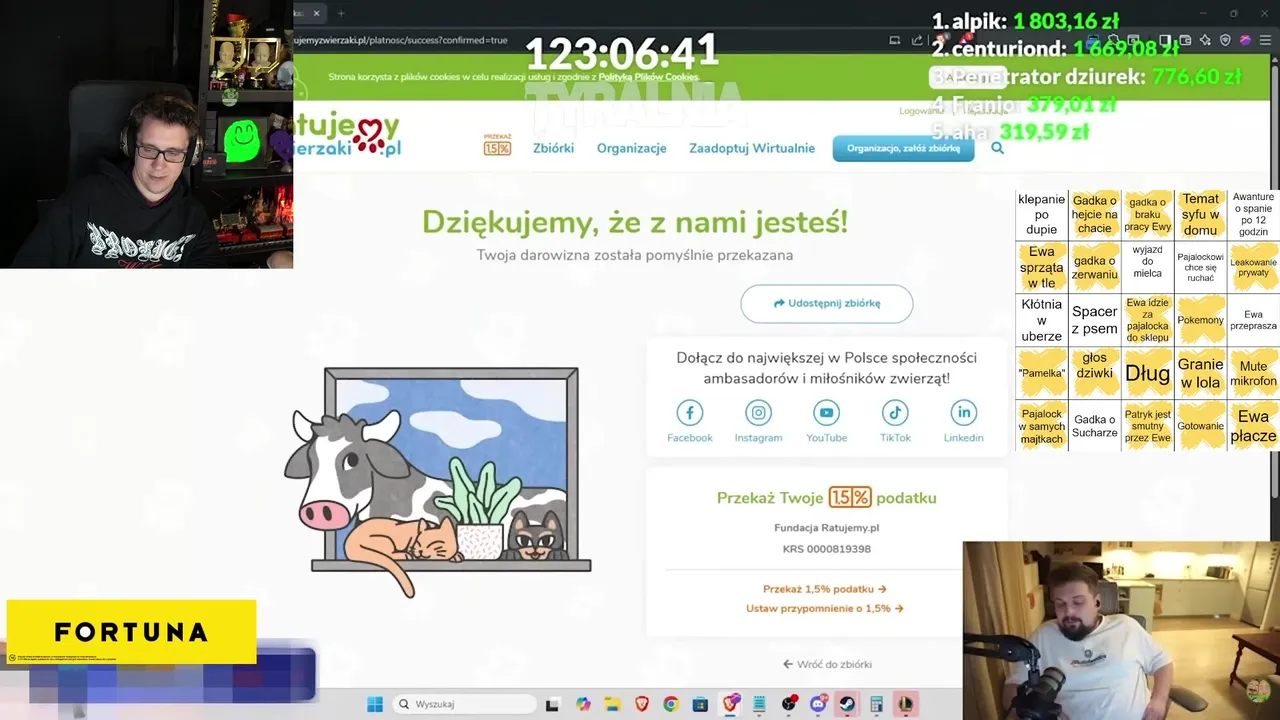Open the Polityka Plików Cookies link
The height and width of the screenshot is (720, 1280).
pos(648,77)
